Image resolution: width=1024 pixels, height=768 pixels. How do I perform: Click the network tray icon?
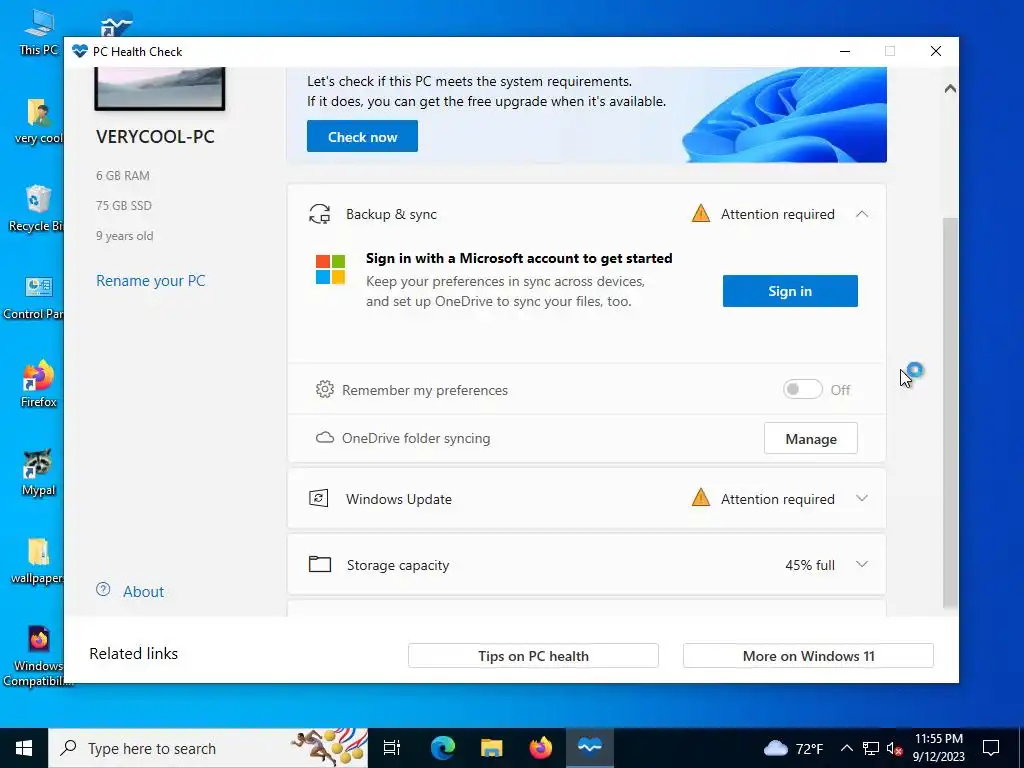871,748
